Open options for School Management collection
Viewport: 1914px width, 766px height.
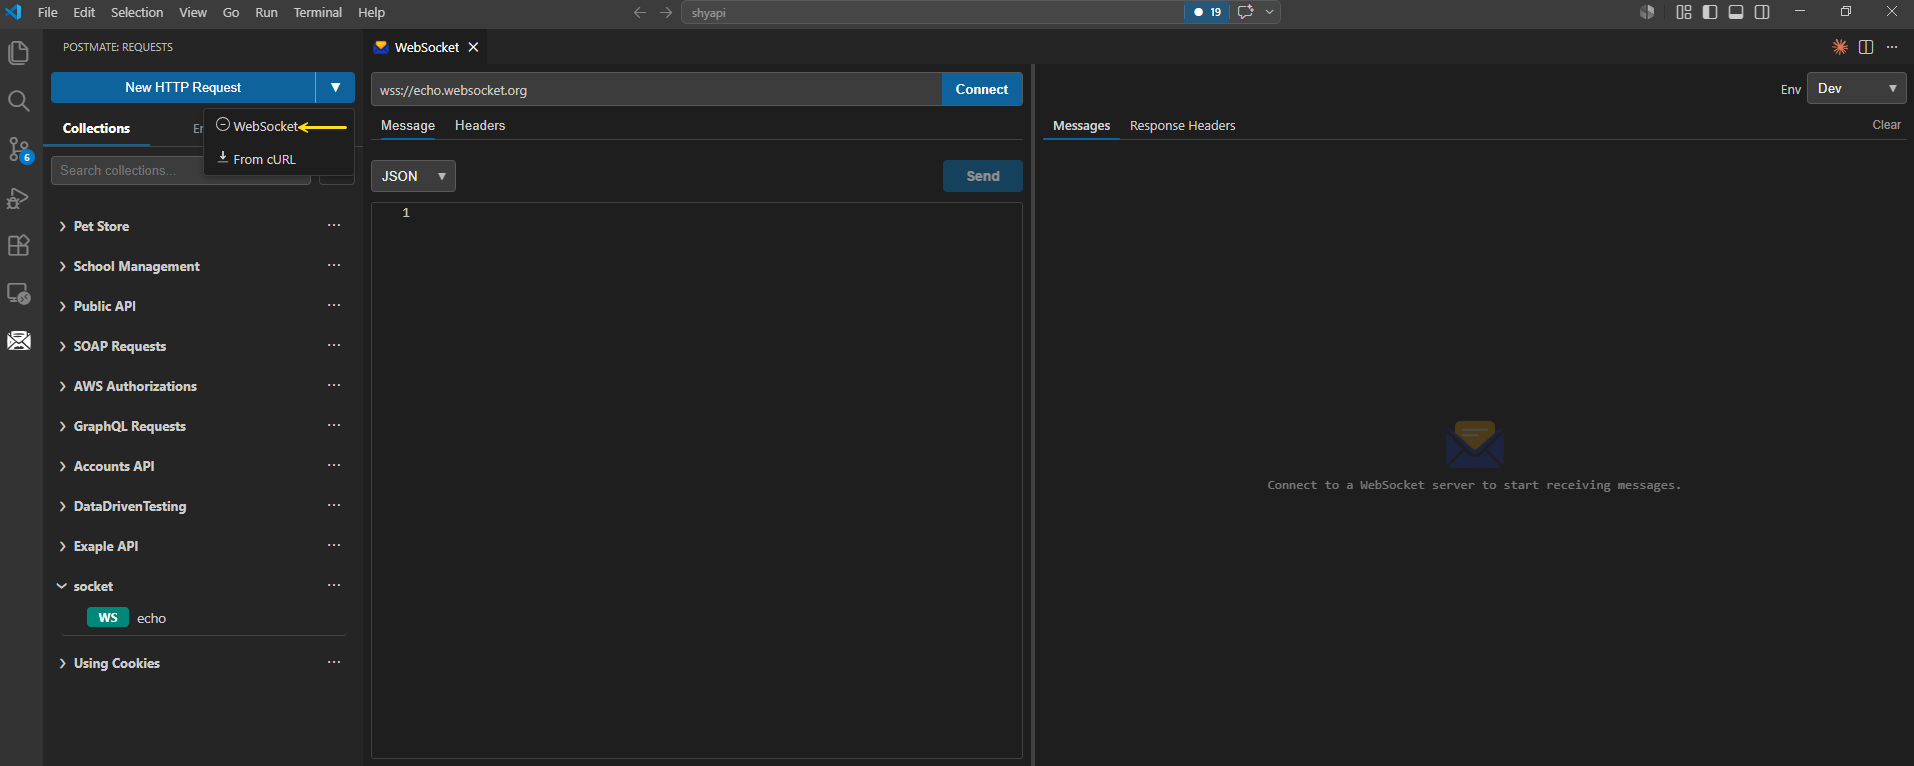pyautogui.click(x=334, y=265)
